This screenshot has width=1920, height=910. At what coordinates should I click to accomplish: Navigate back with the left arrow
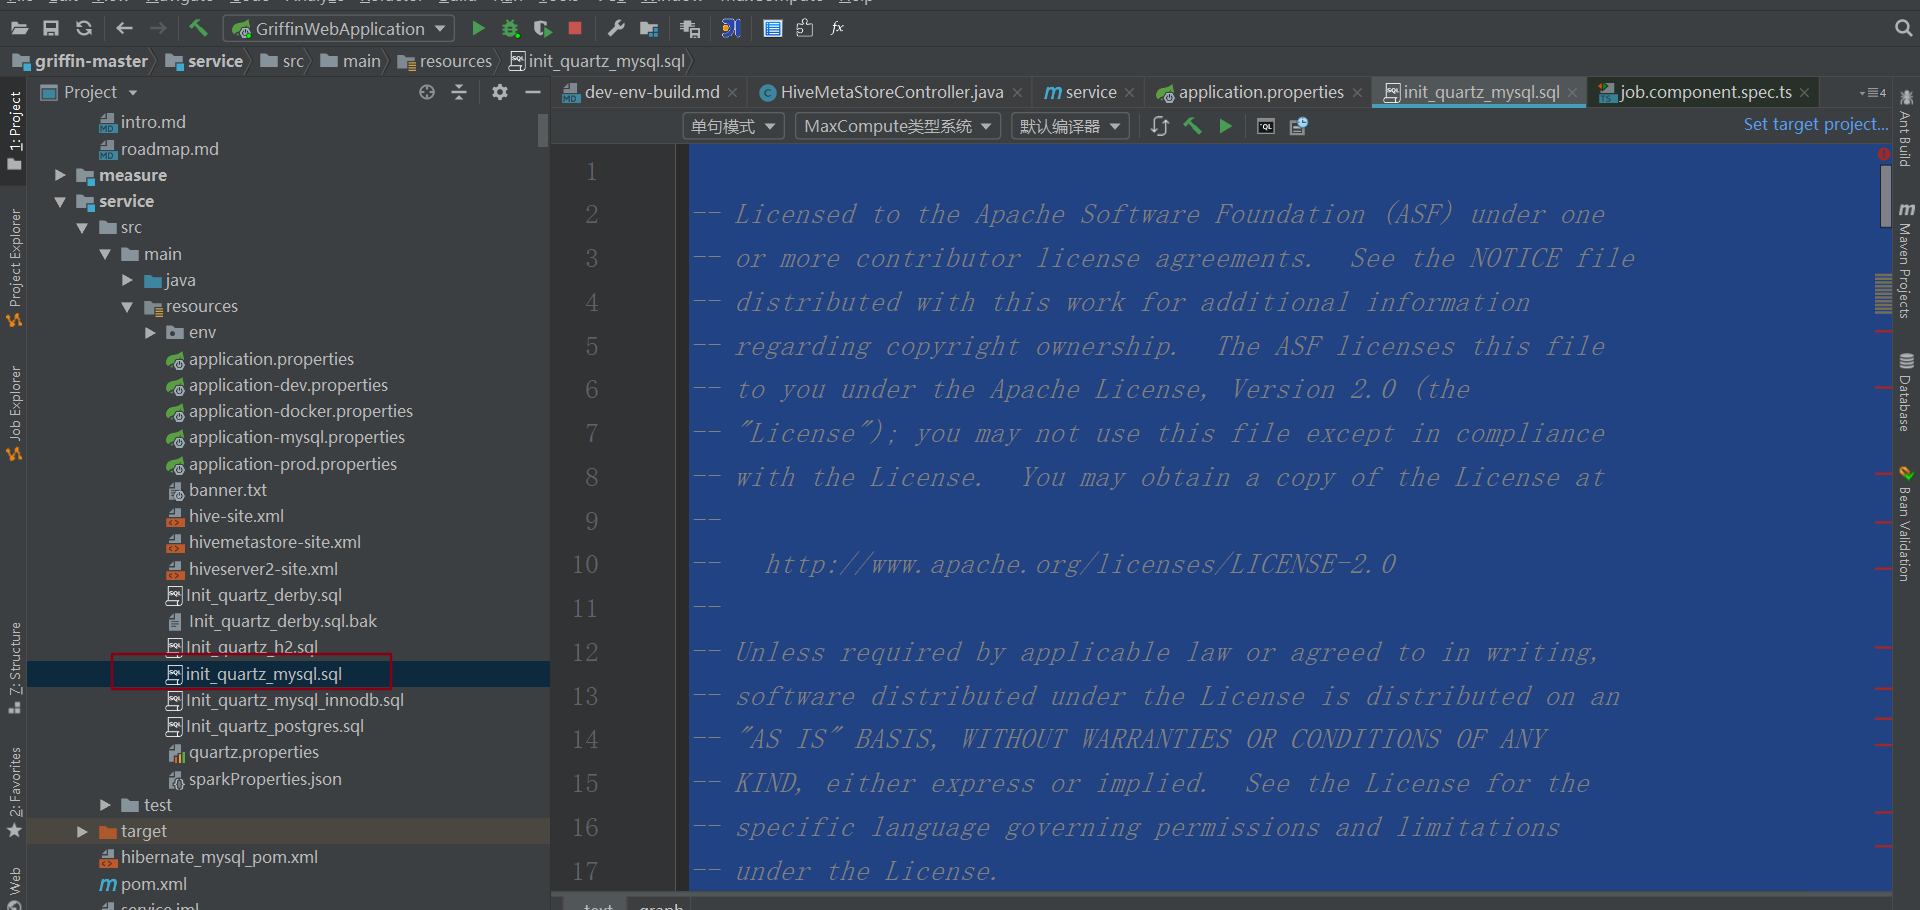click(124, 29)
